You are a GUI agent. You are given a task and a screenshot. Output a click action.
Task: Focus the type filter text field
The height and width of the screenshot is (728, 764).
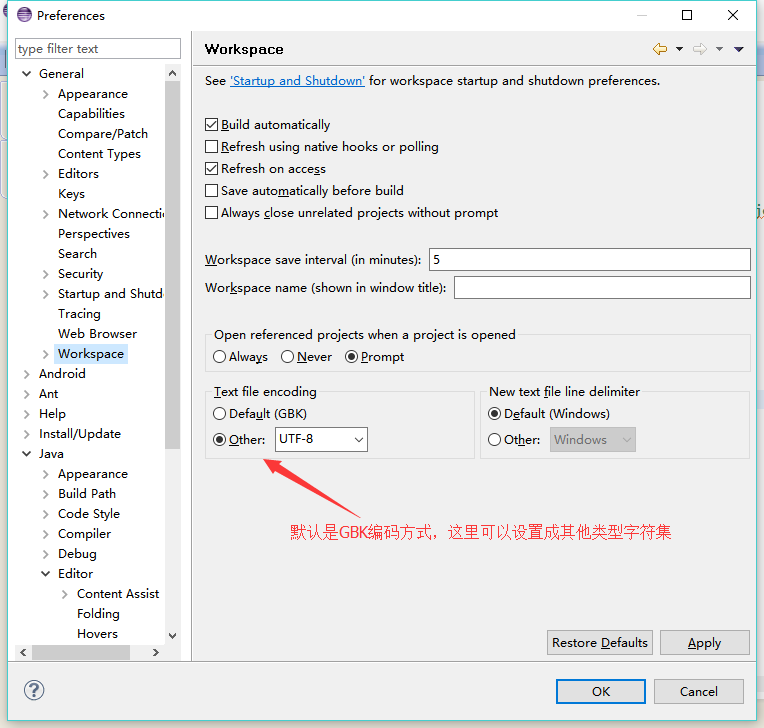tap(98, 49)
